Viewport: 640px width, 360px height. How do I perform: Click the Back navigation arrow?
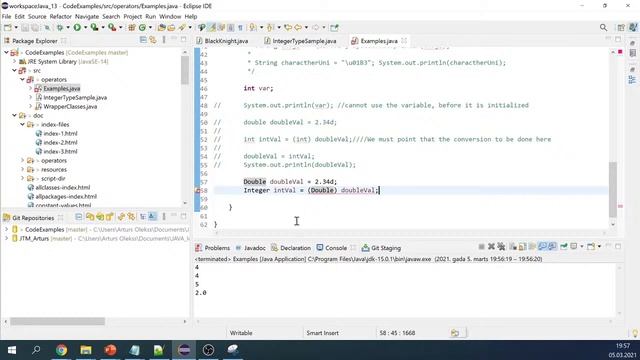[298, 27]
